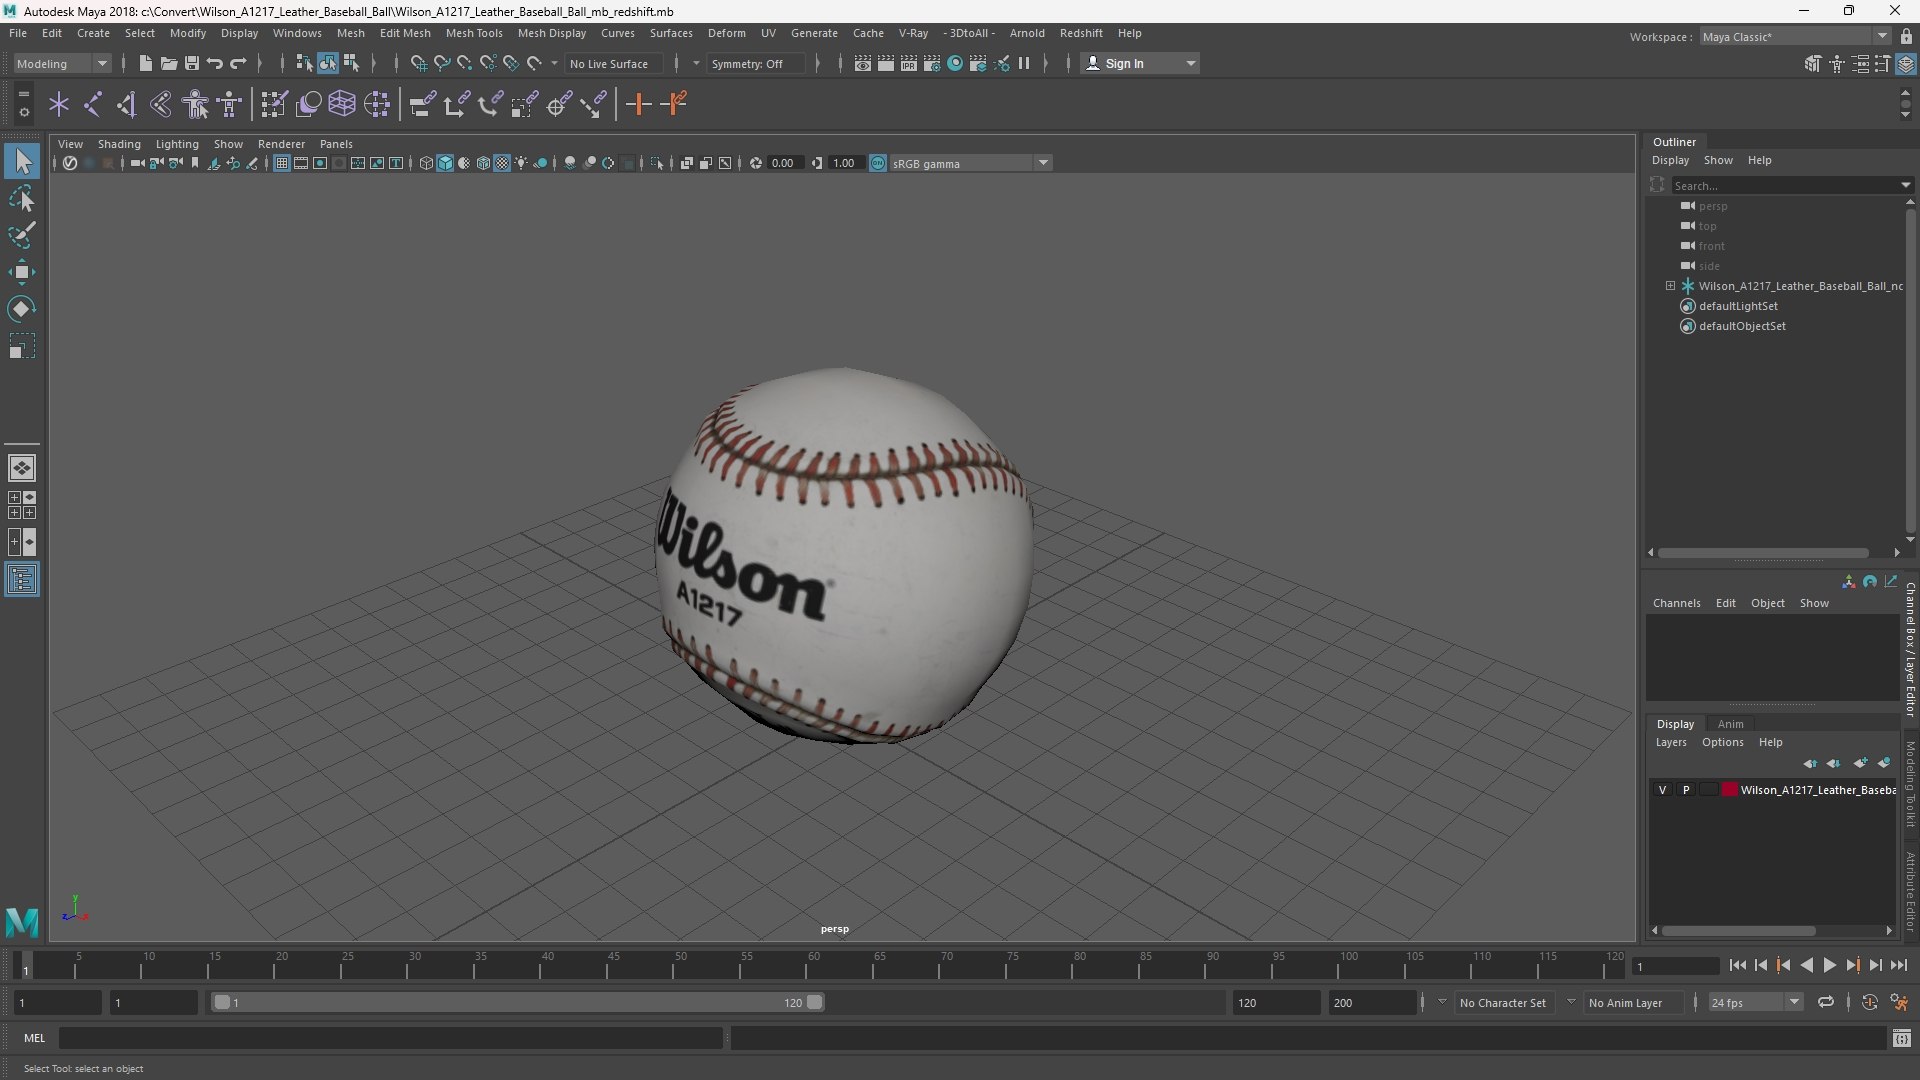The image size is (1920, 1080).
Task: Click the New Scene icon
Action: pos(146,63)
